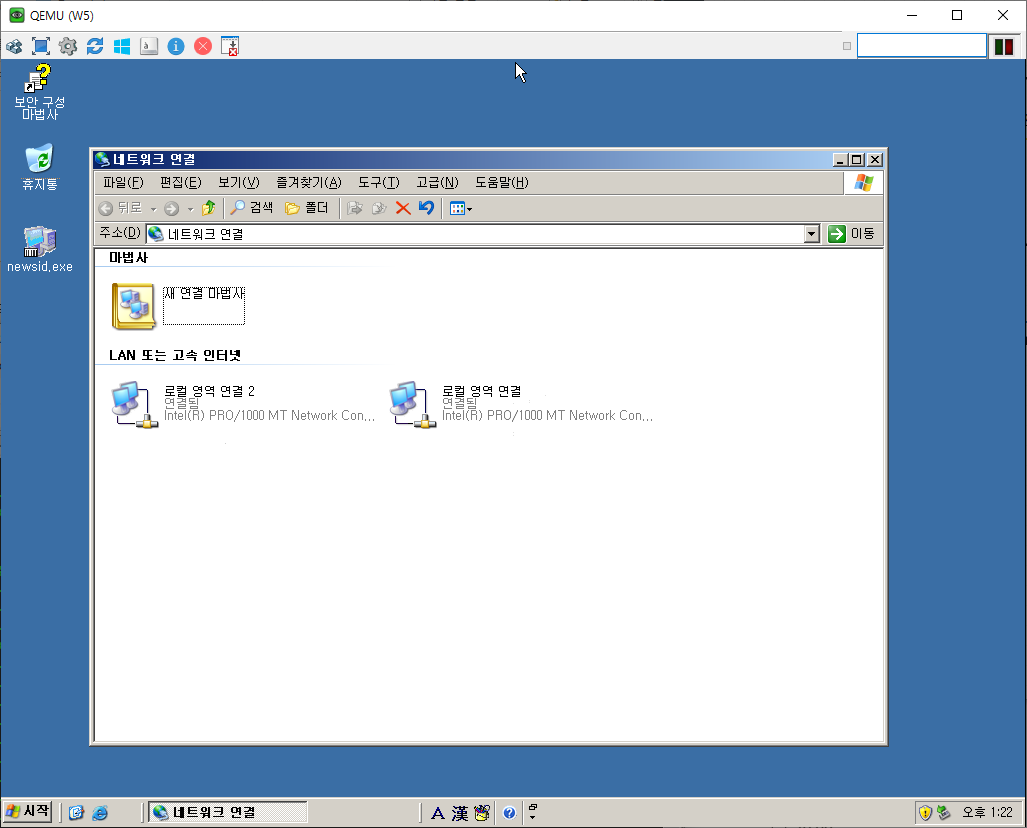The width and height of the screenshot is (1027, 828).
Task: Click the red X delete icon
Action: (403, 208)
